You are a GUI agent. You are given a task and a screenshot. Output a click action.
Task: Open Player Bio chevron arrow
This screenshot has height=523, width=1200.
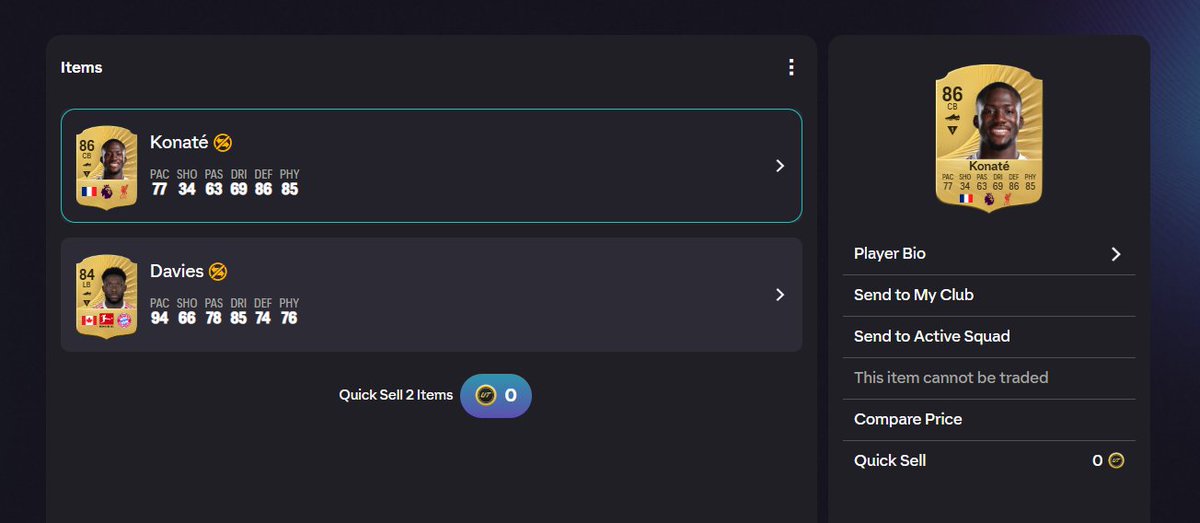1116,254
